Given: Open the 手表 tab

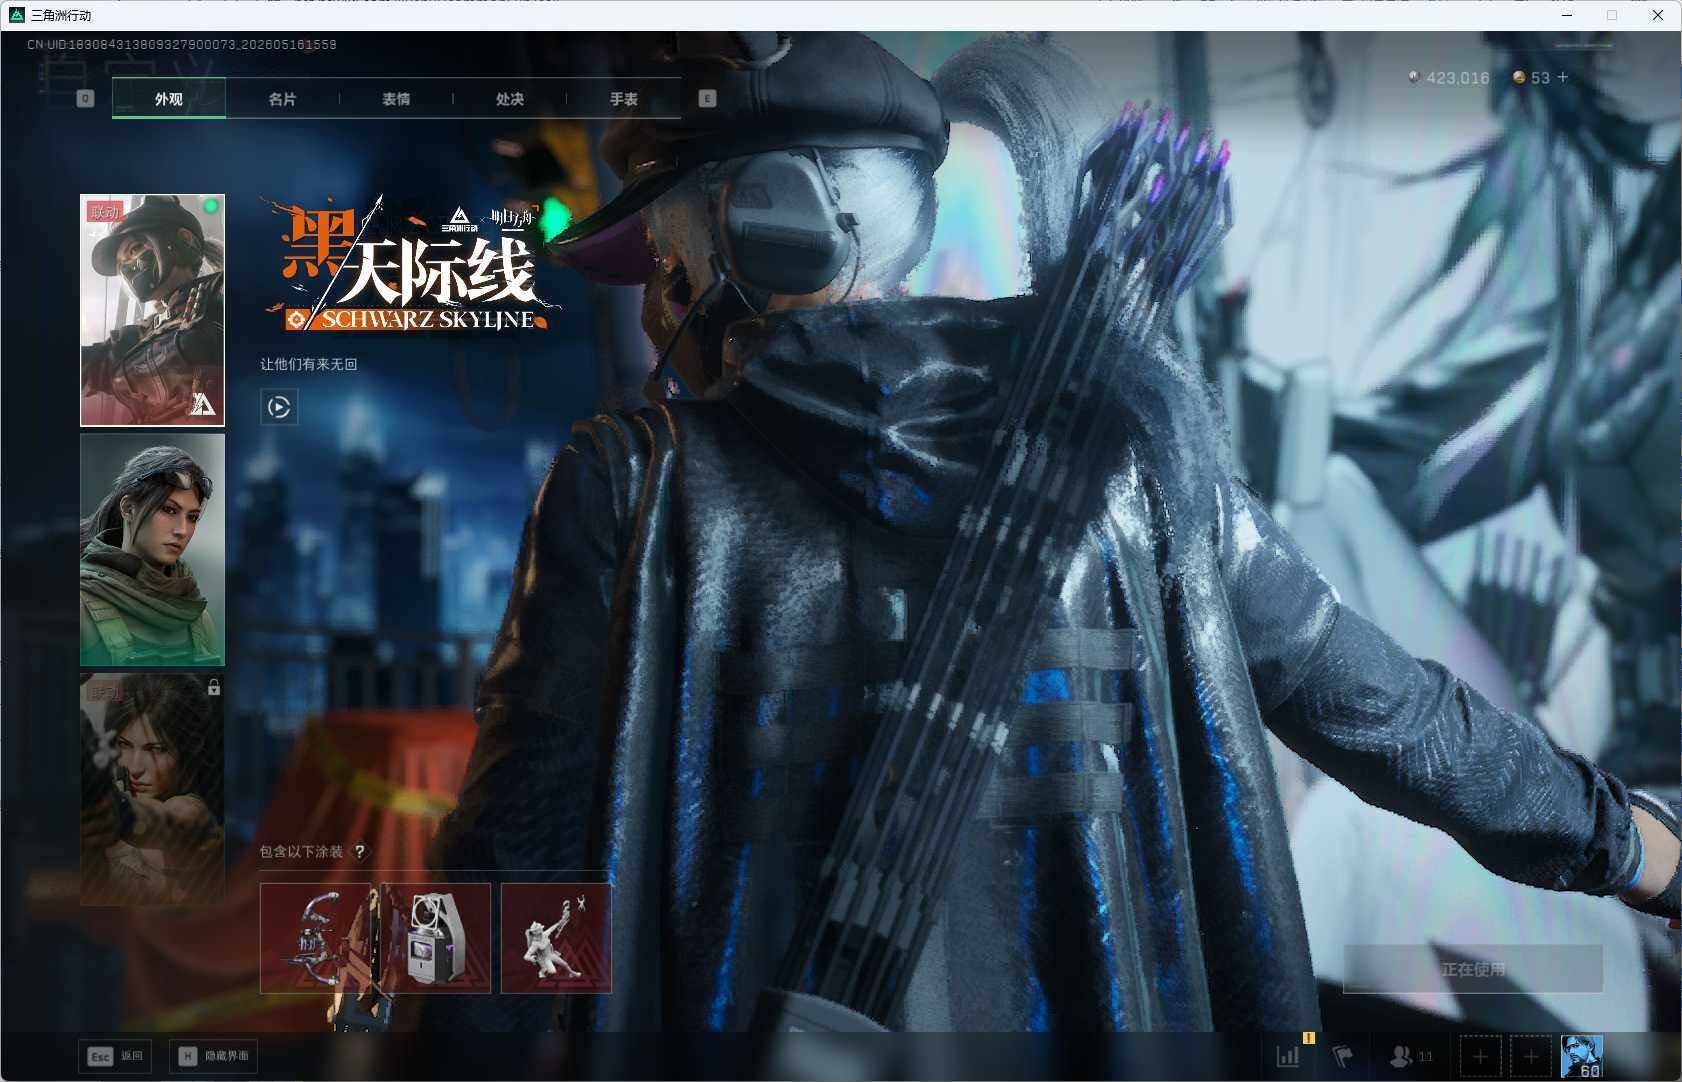Looking at the screenshot, I should coord(624,99).
